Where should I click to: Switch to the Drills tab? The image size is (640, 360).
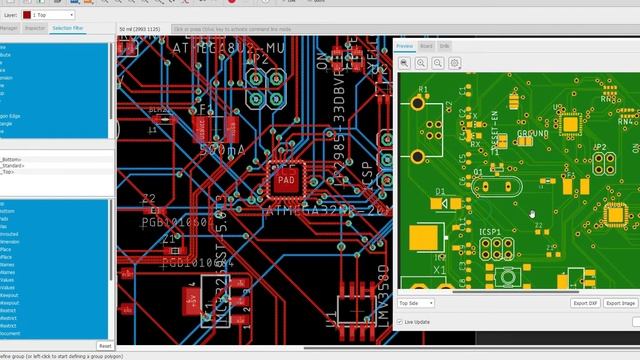pos(444,46)
